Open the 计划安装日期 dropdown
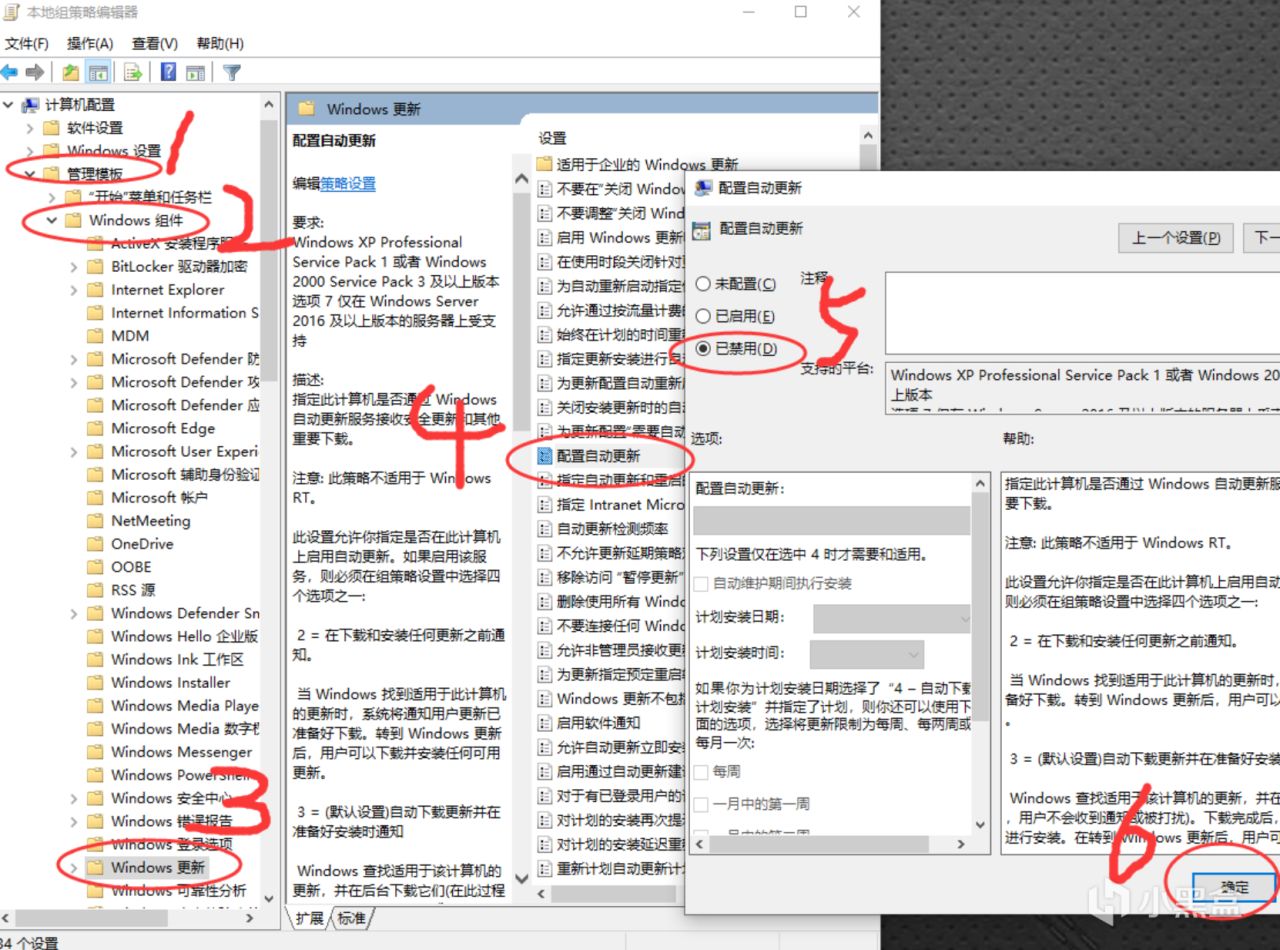Viewport: 1280px width, 950px height. [892, 619]
